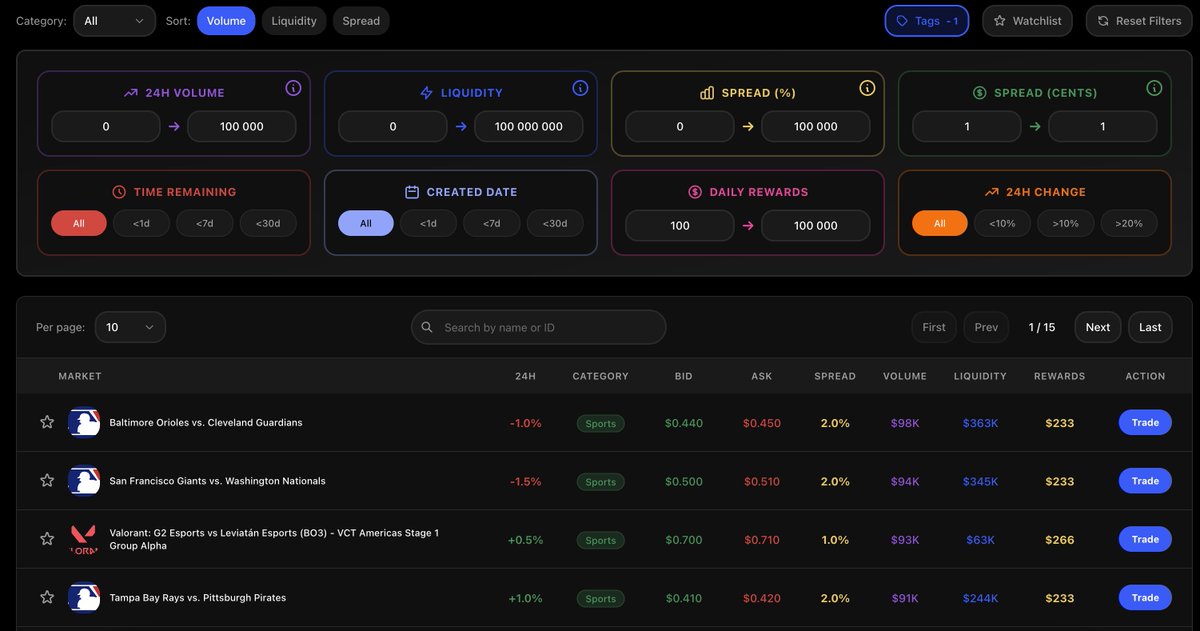This screenshot has width=1200, height=631.
Task: Trade the Baltimore Orioles vs. Cleveland Guardians market
Action: (x=1145, y=423)
